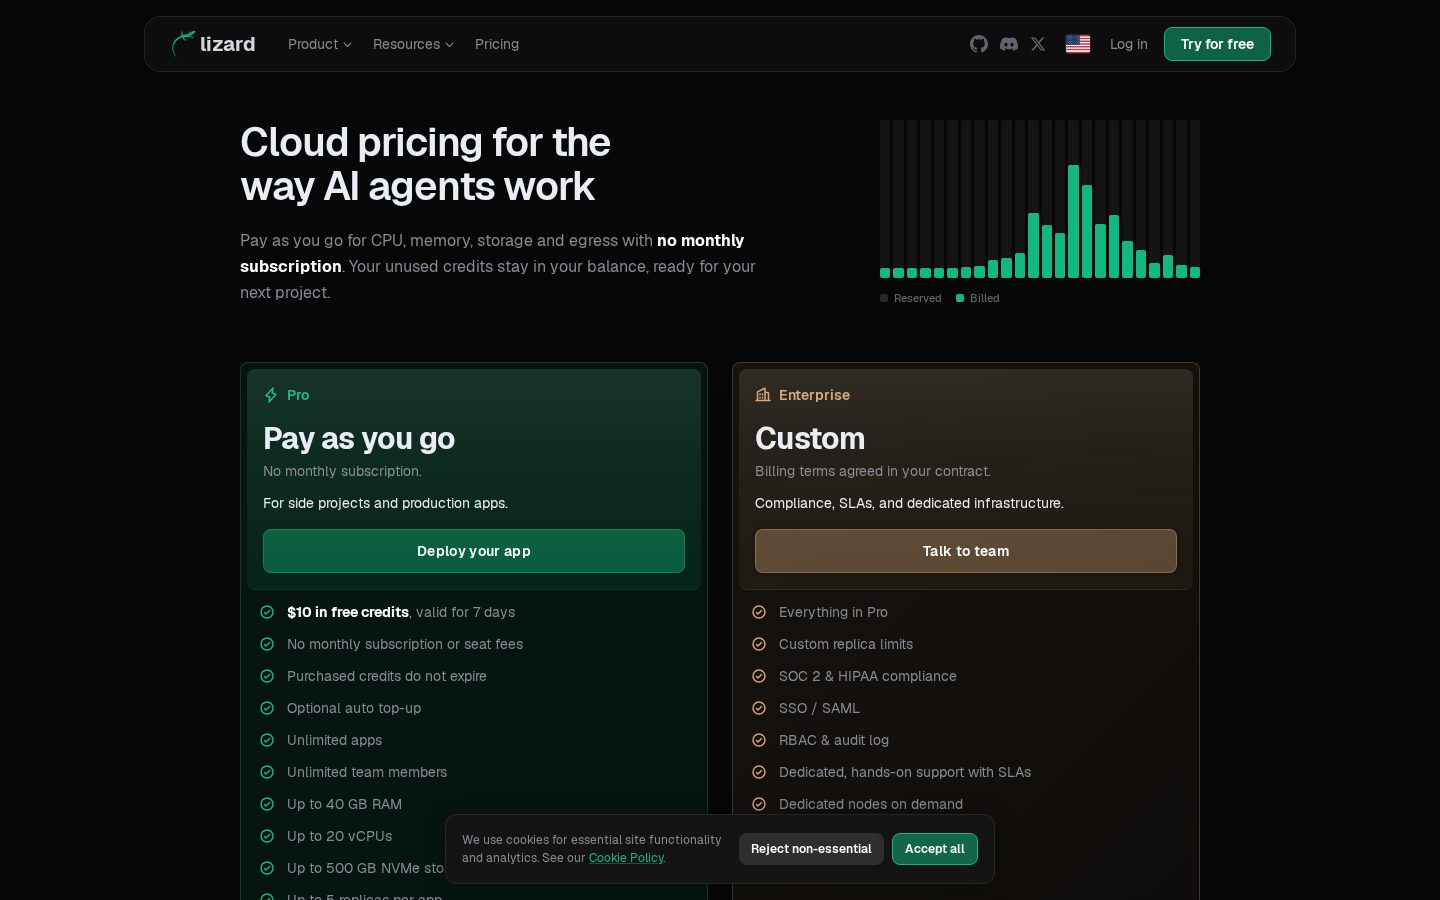Click checkmark icon beside Unlimited apps
1440x900 pixels.
pos(267,740)
